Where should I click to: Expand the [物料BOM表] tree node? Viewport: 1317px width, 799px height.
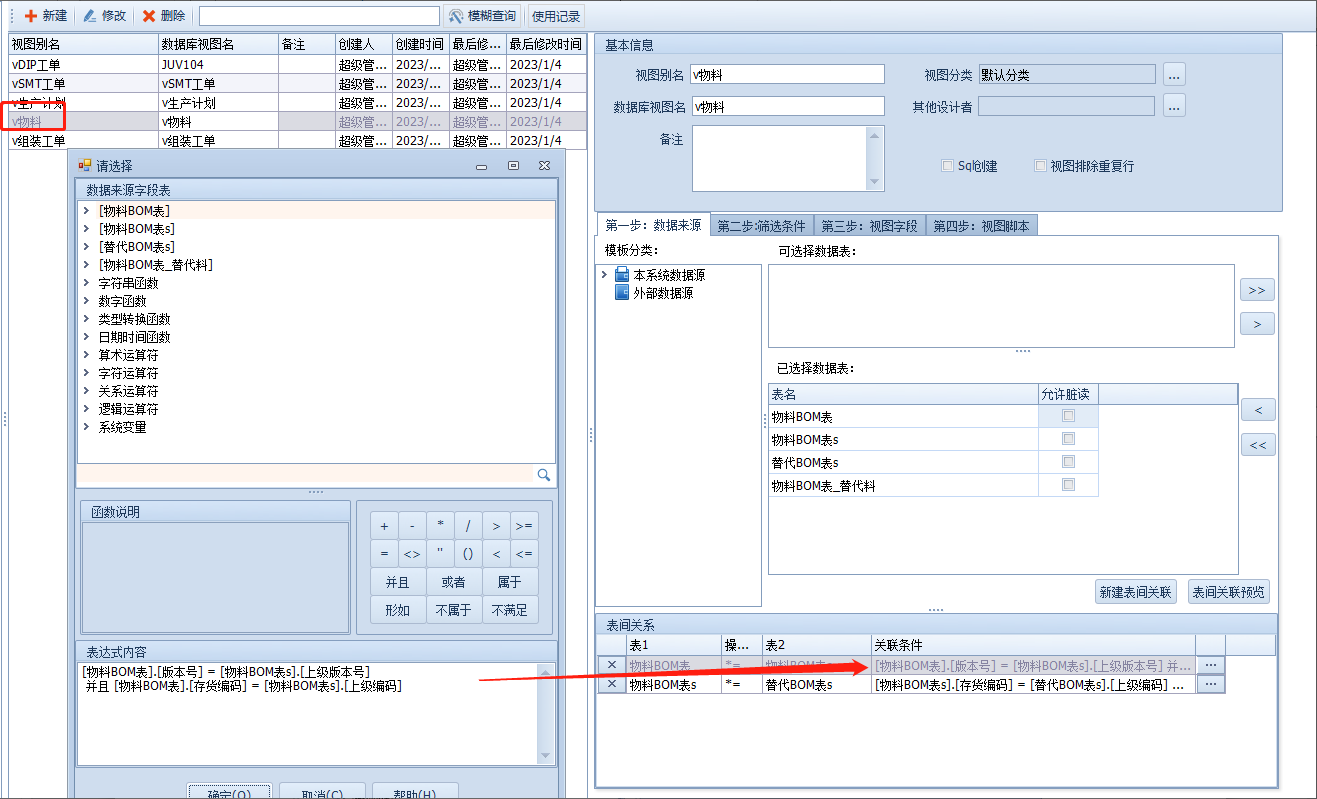87,211
